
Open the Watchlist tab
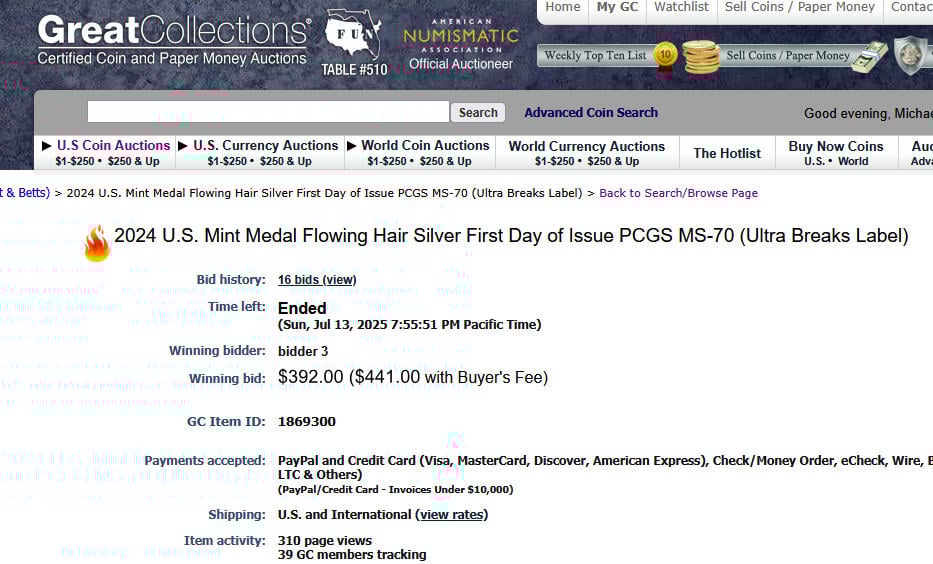click(x=681, y=7)
